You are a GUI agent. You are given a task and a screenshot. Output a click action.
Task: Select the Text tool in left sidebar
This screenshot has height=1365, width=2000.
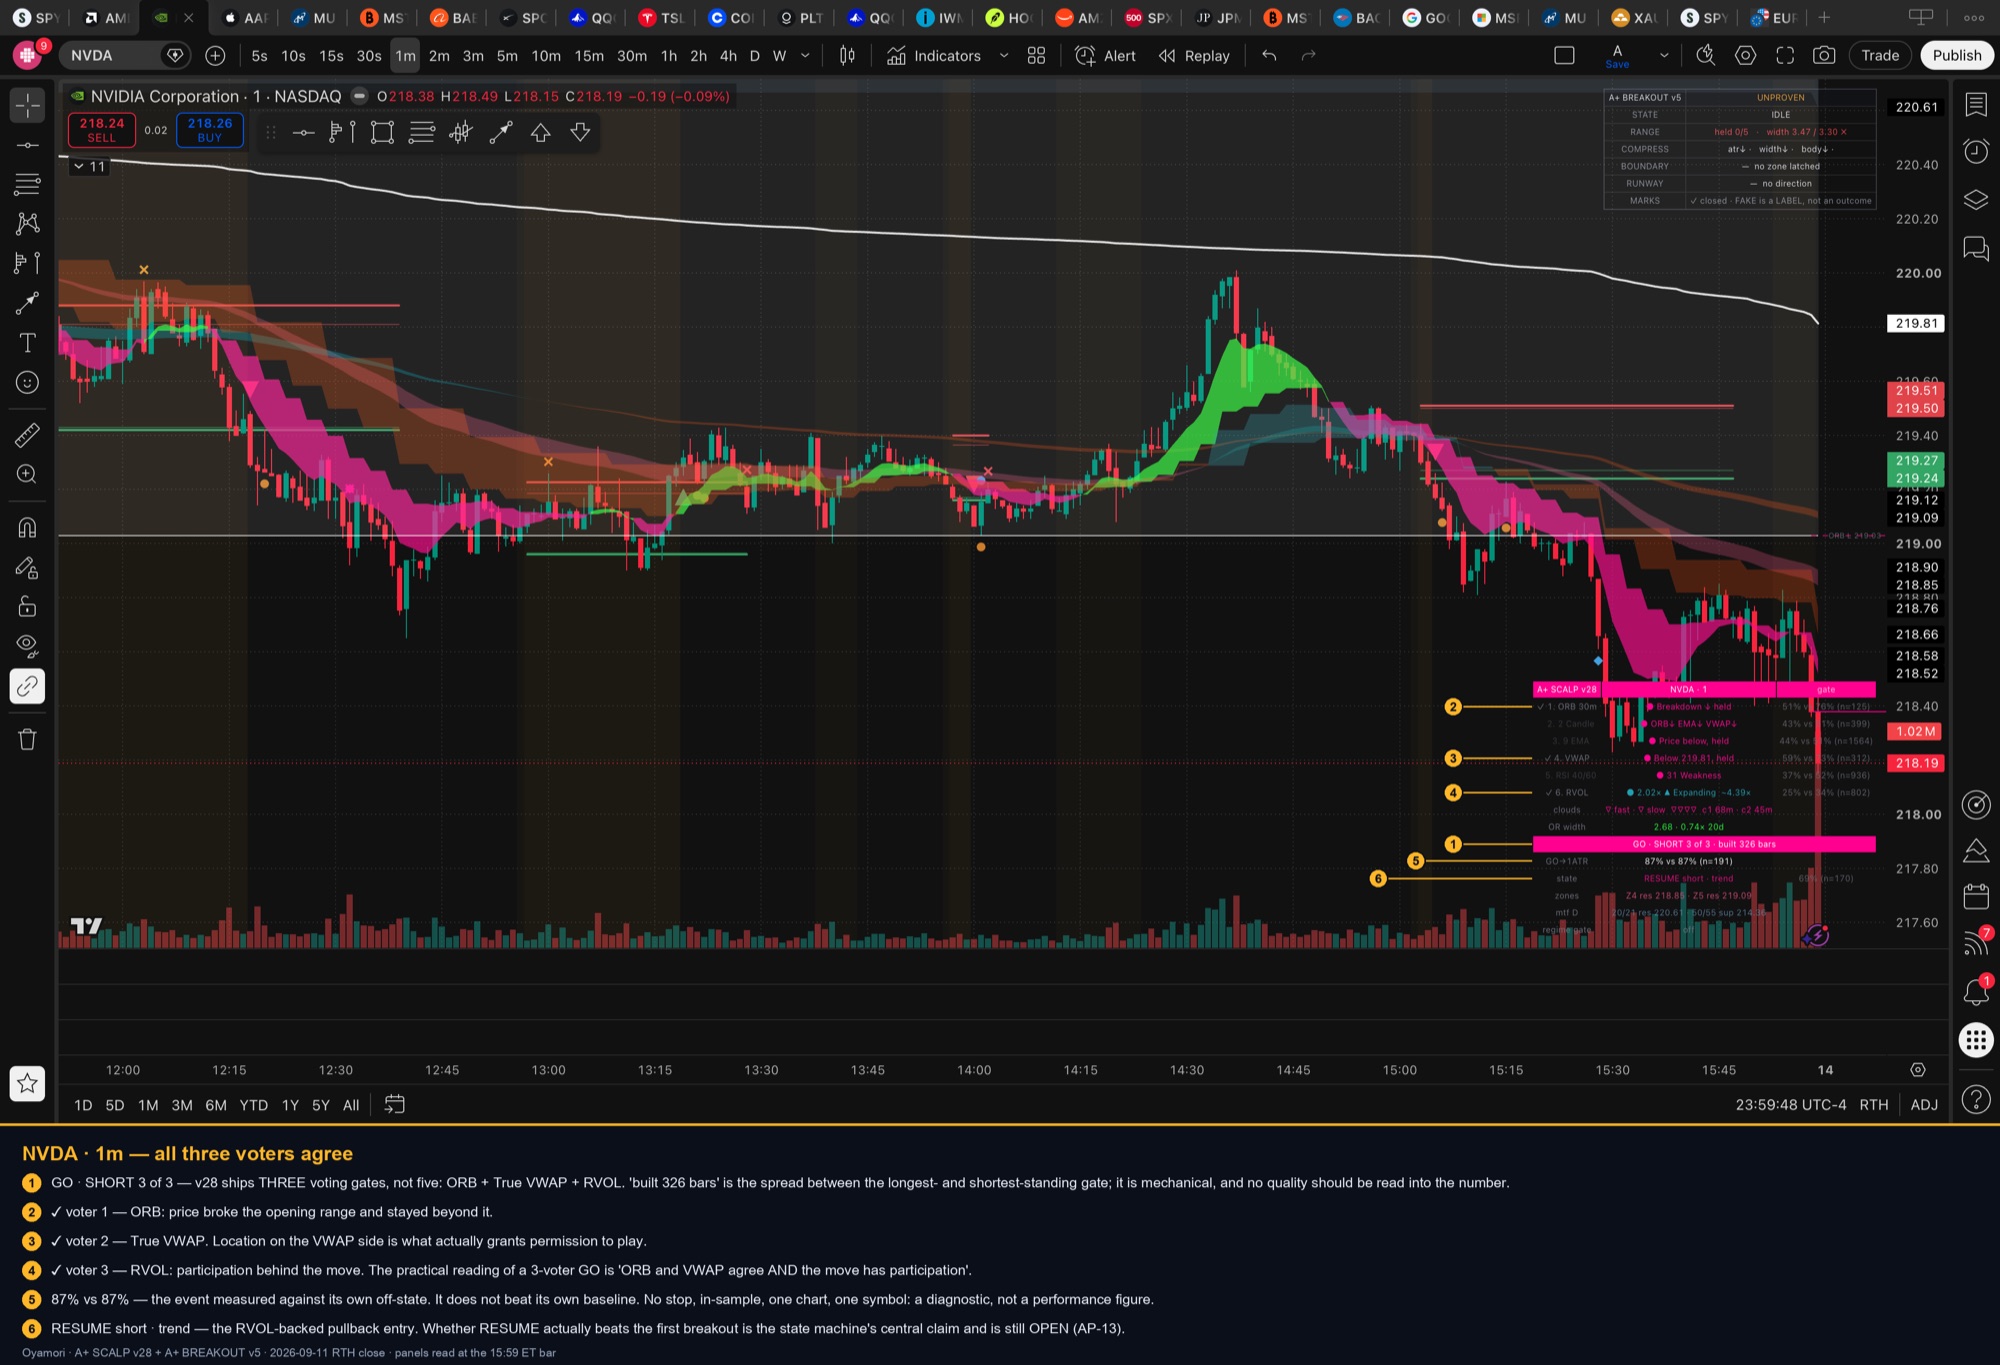(27, 343)
